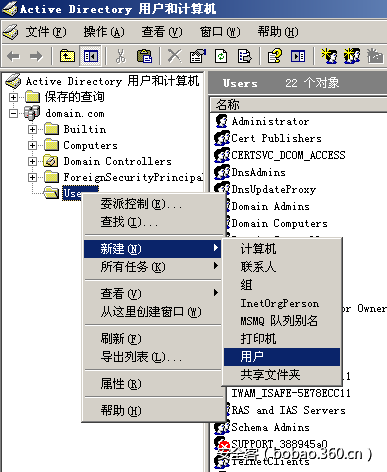This screenshot has width=387, height=472.
Task: Click the Export list toolbar icon
Action: pyautogui.click(x=244, y=56)
